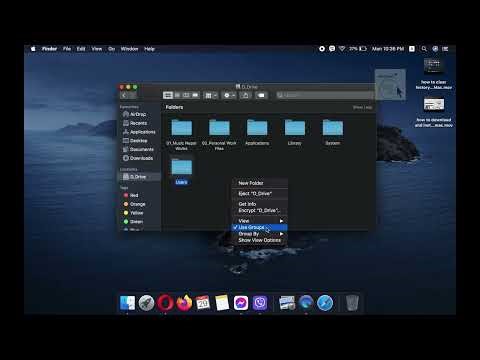The height and width of the screenshot is (360, 480).
Task: Select the 01_Music Repair Works folder
Action: point(181,134)
